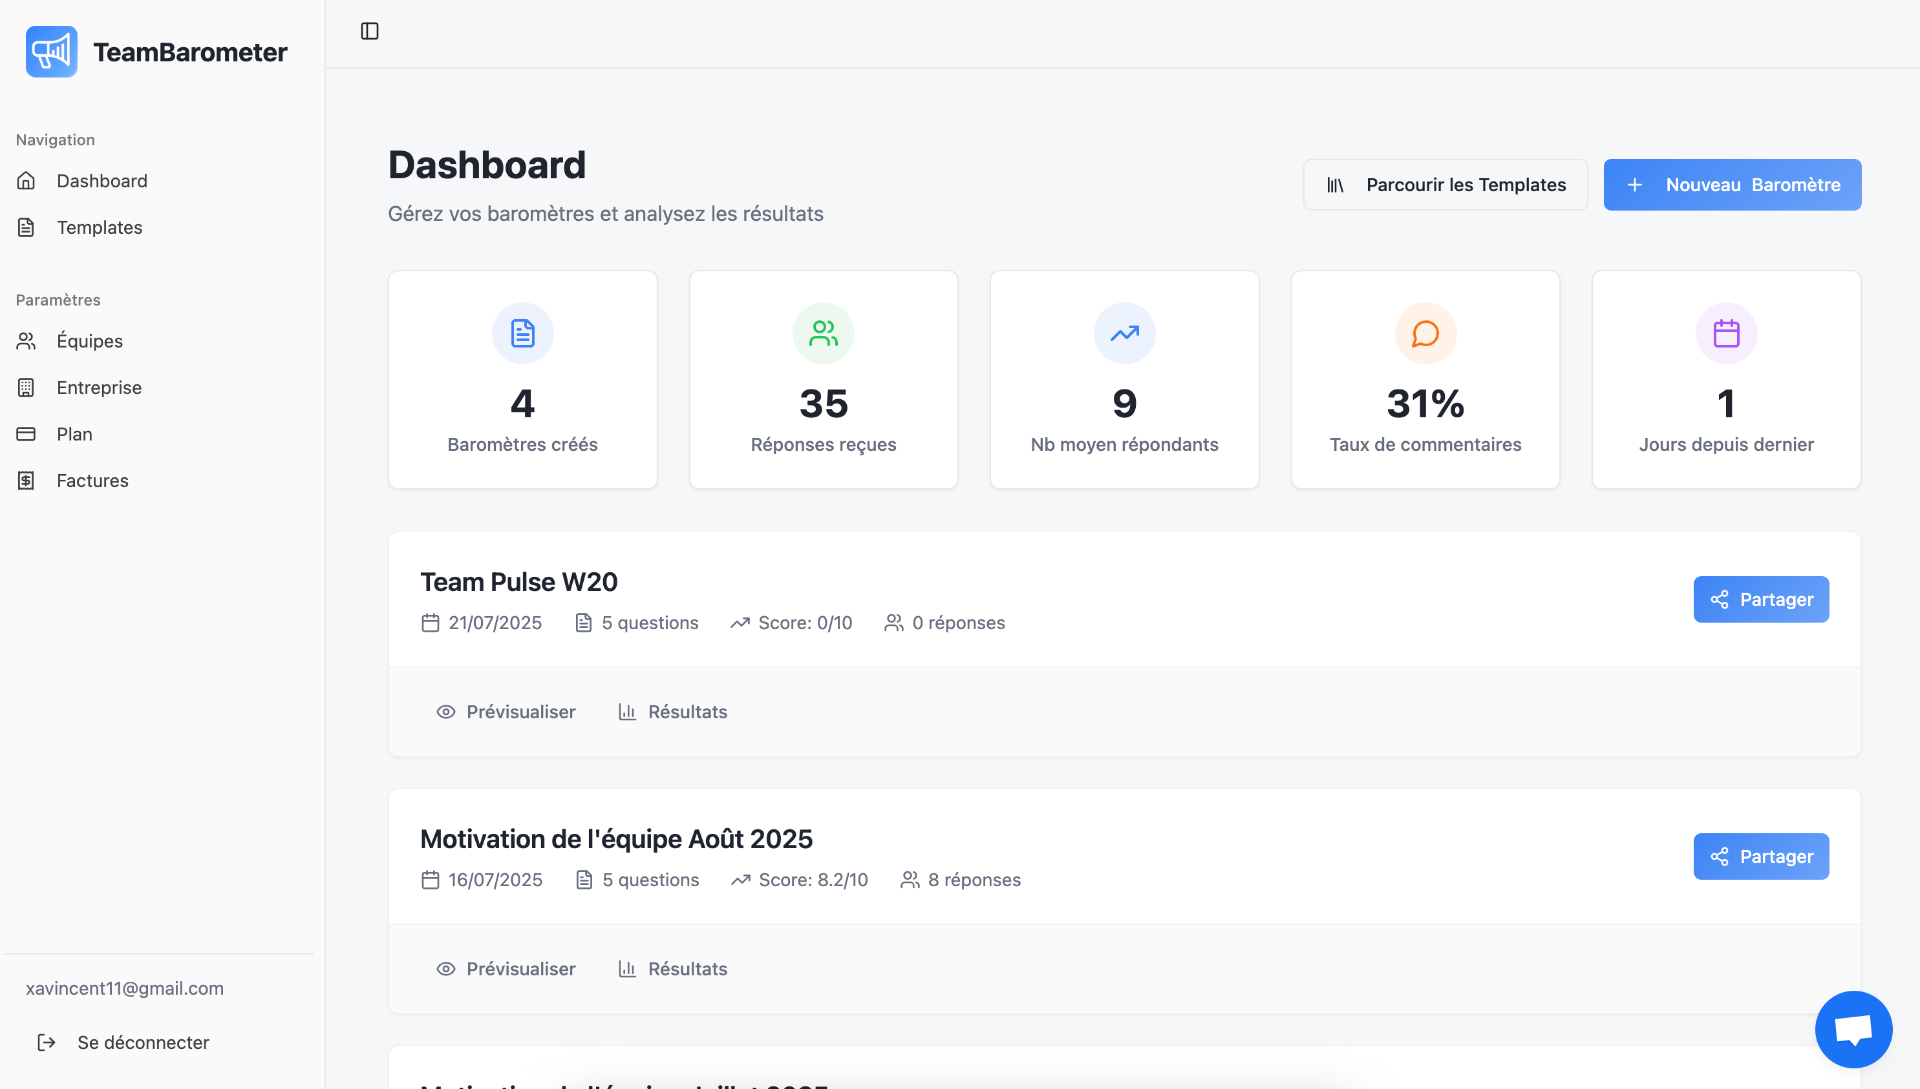The height and width of the screenshot is (1089, 1920).
Task: Open Résultats for Team Pulse W20
Action: tap(672, 712)
